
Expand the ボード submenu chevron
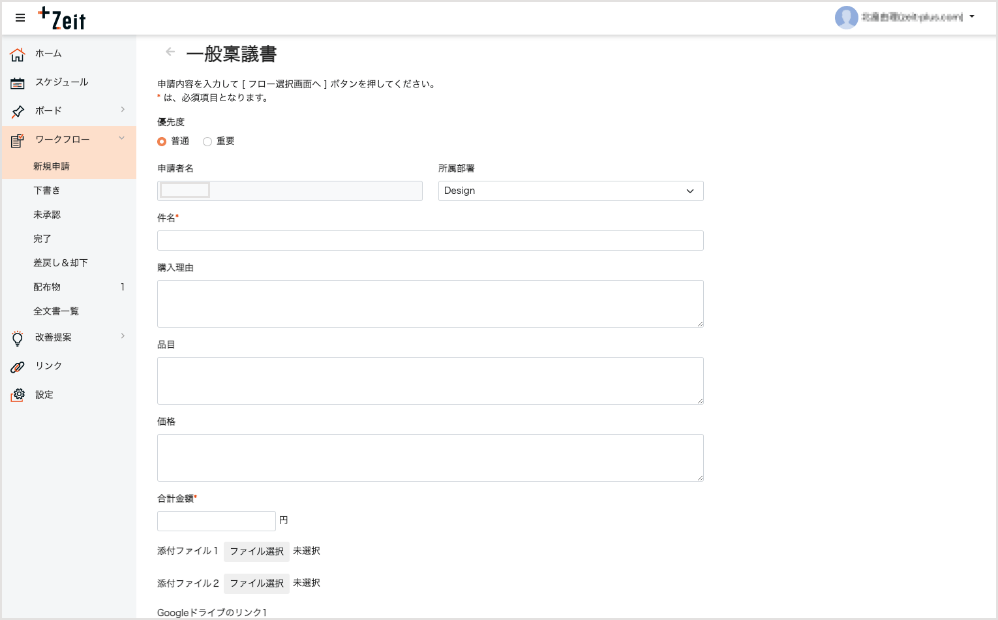pos(122,110)
